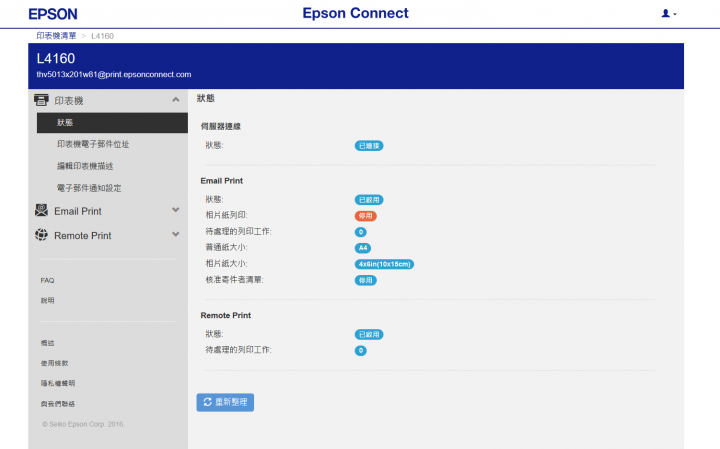Select the 狀態 sidebar item

112,123
